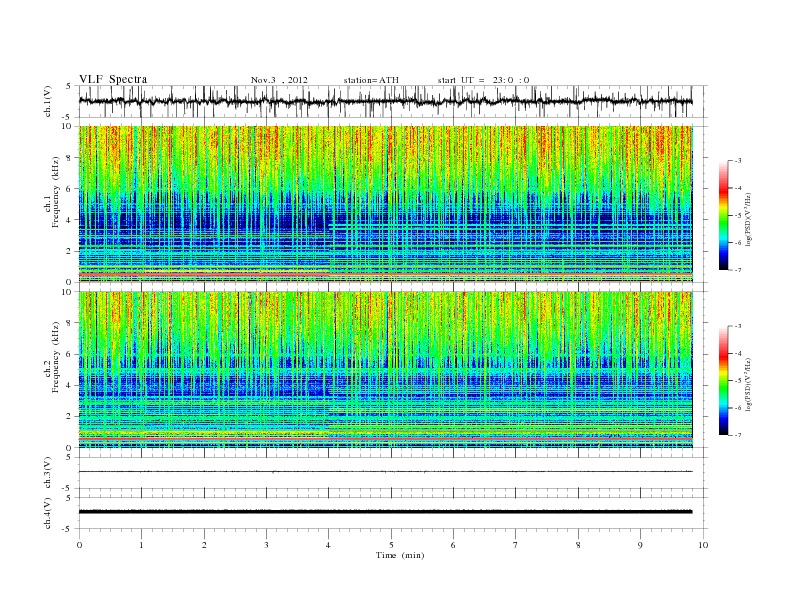
Task: Select the 'Nov.3 , 2012' date text
Action: pyautogui.click(x=279, y=80)
